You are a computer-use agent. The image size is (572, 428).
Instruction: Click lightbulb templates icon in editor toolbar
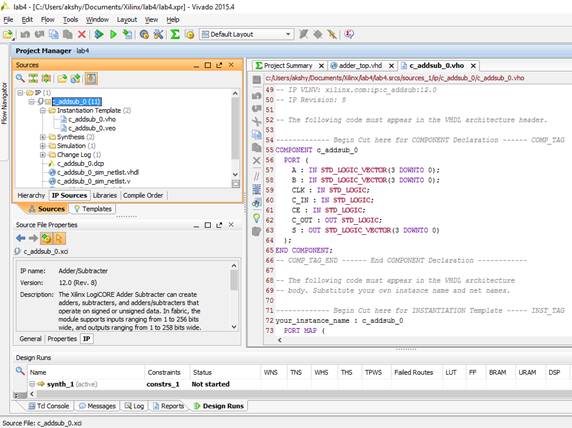(x=257, y=218)
